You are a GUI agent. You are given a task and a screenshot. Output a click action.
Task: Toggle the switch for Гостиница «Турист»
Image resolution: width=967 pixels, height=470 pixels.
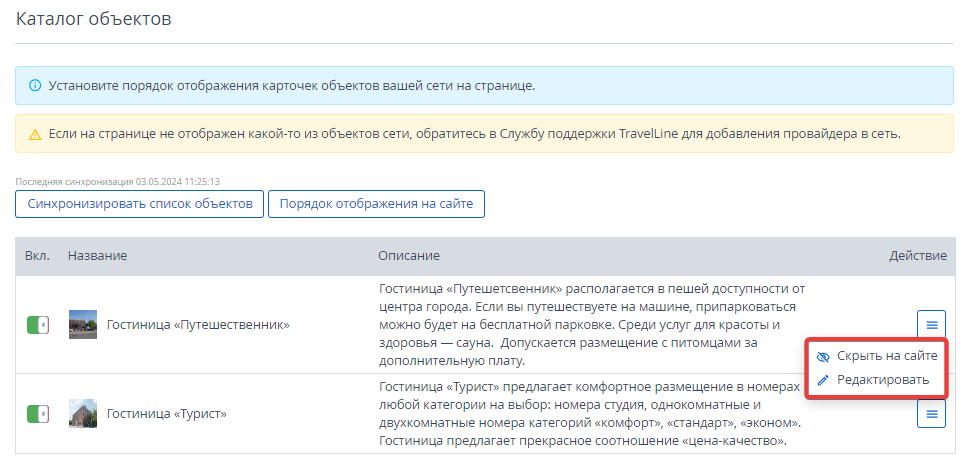[38, 414]
